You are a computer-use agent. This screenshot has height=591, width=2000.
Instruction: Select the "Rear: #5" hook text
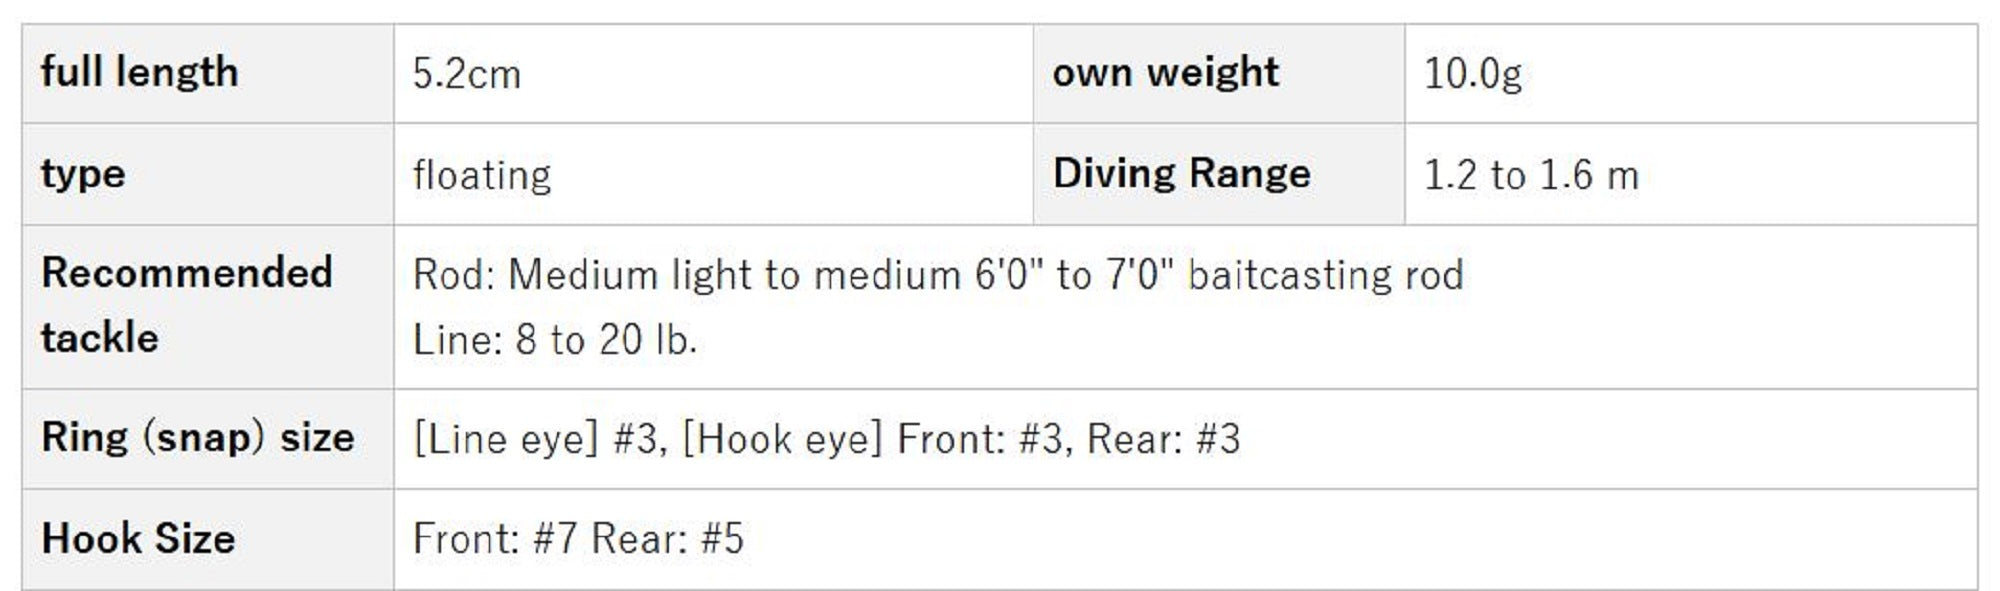(x=668, y=539)
